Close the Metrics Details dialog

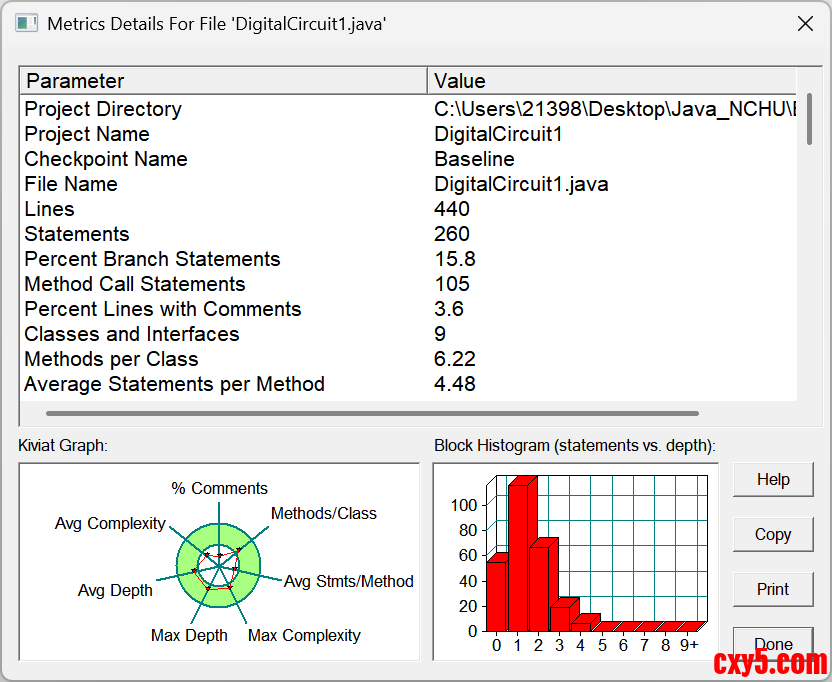tap(805, 24)
